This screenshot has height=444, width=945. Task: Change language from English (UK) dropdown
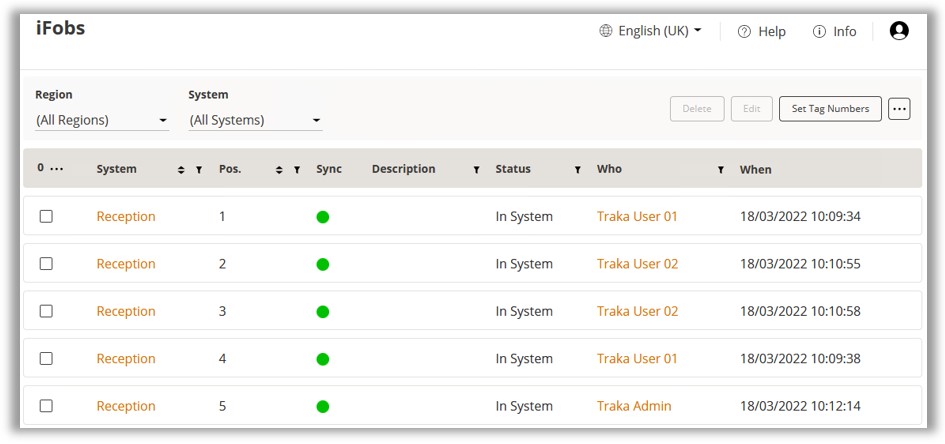[x=651, y=31]
